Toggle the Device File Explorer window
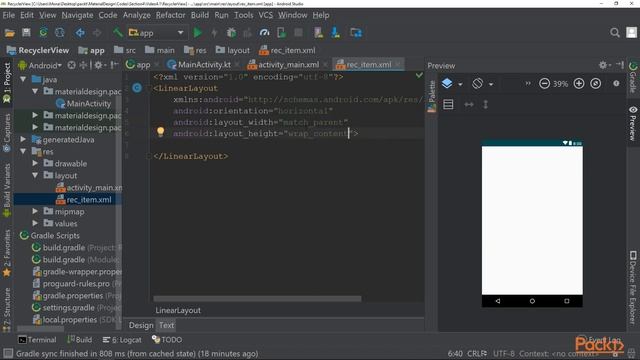This screenshot has width=640, height=360. point(633,288)
